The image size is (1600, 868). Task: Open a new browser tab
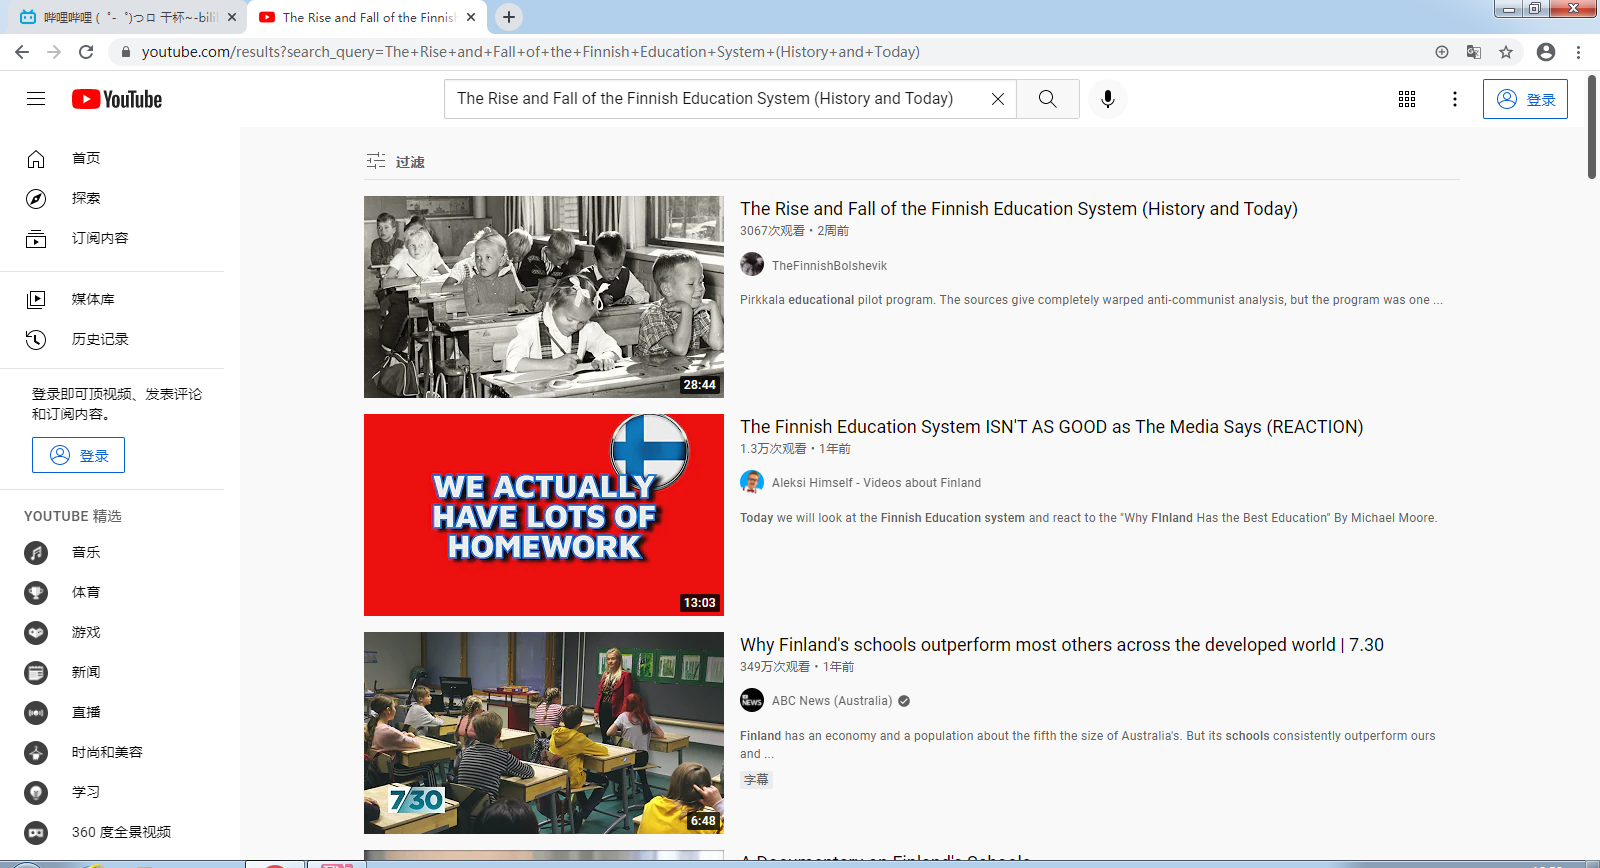coord(509,17)
